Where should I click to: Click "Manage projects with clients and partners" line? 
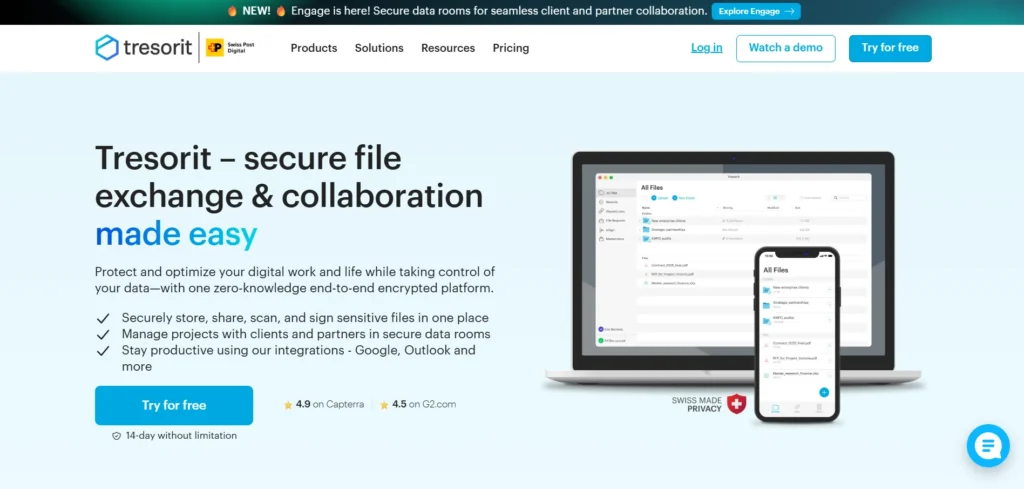[x=306, y=334]
